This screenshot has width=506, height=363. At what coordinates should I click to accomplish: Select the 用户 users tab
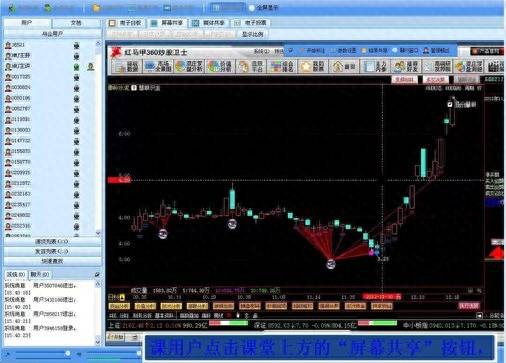[x=27, y=23]
